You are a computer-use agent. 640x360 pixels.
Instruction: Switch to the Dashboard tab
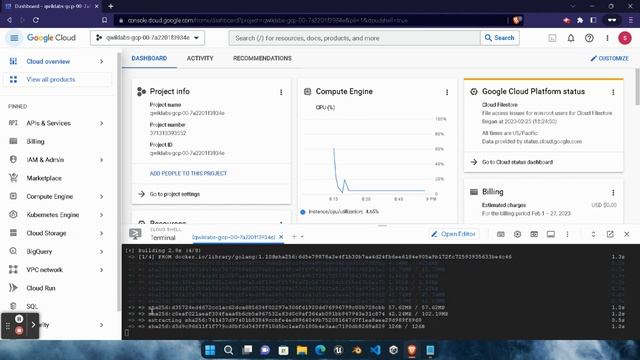click(x=149, y=58)
